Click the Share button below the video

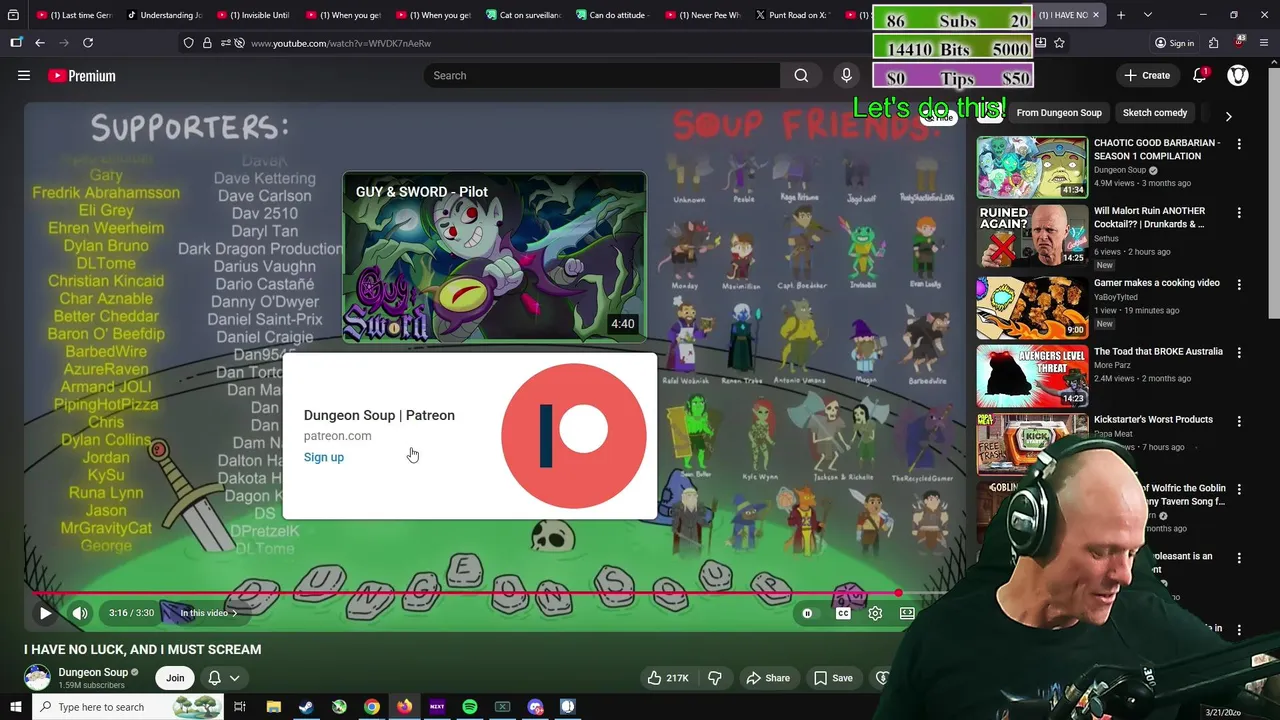pos(768,678)
